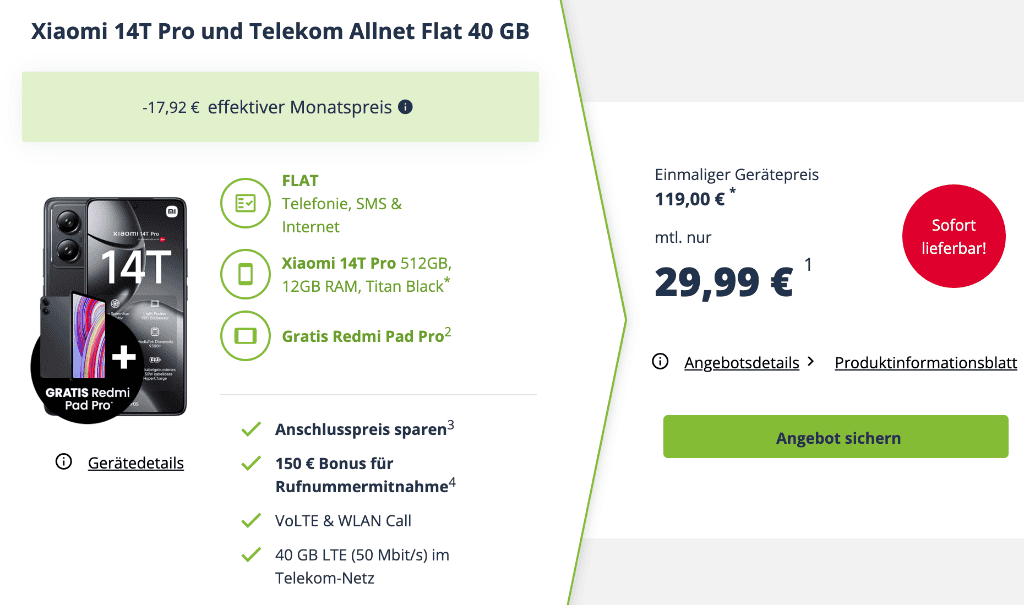
Task: Open the Angebotsdetails link
Action: (x=741, y=363)
